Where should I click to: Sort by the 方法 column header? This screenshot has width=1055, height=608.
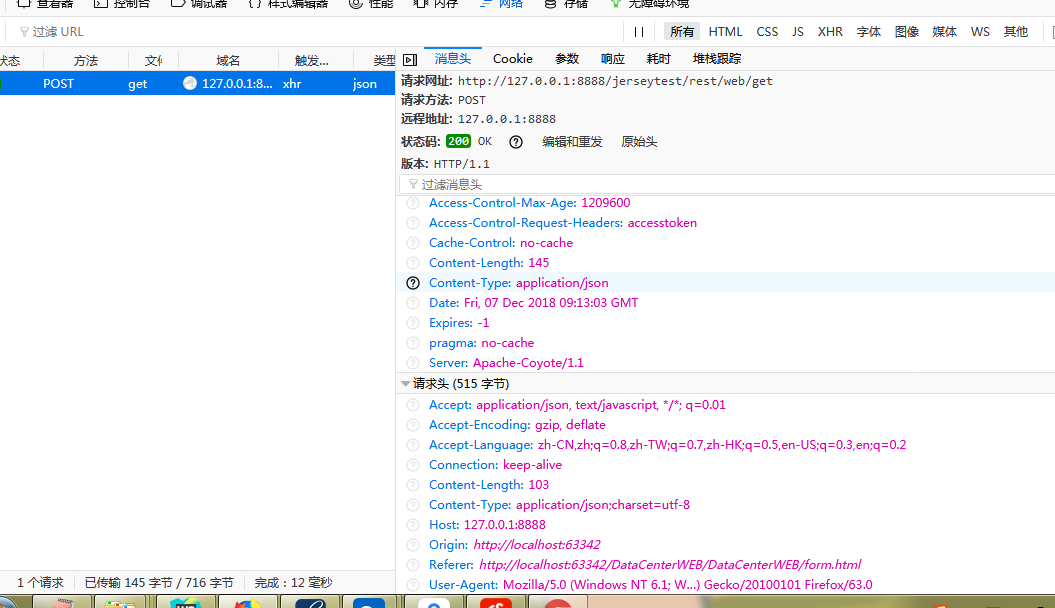85,61
